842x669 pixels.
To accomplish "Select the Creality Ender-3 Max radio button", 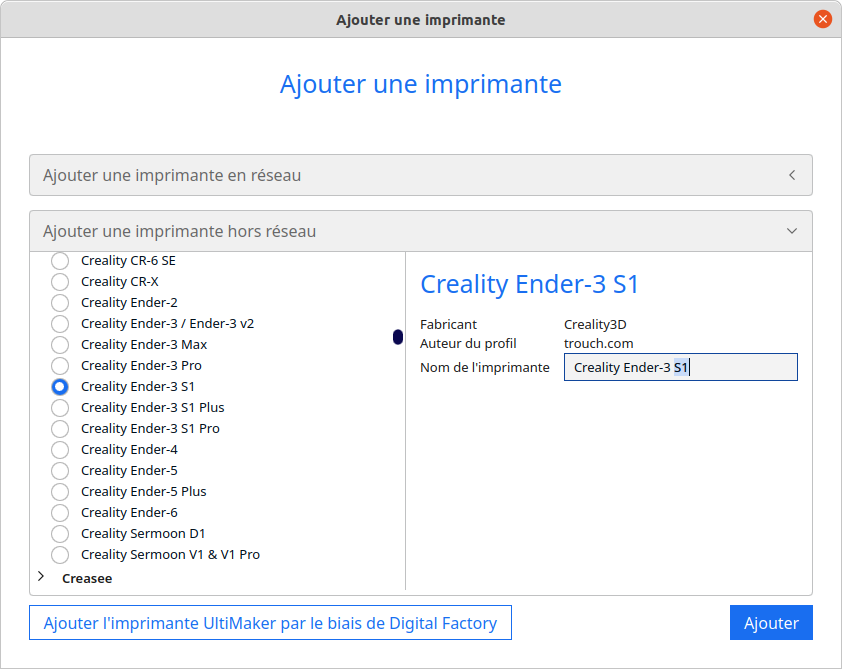I will [x=60, y=345].
